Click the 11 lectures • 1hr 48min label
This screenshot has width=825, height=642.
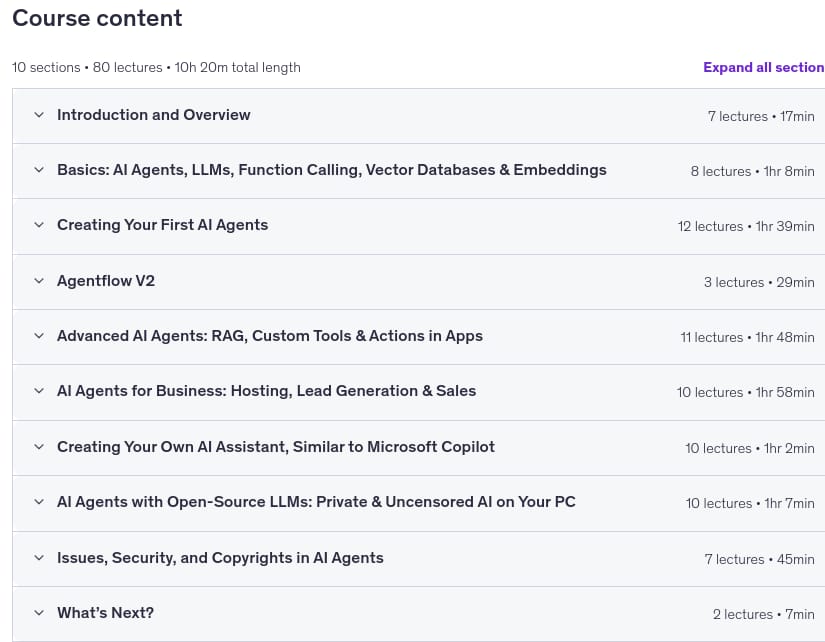click(x=747, y=337)
